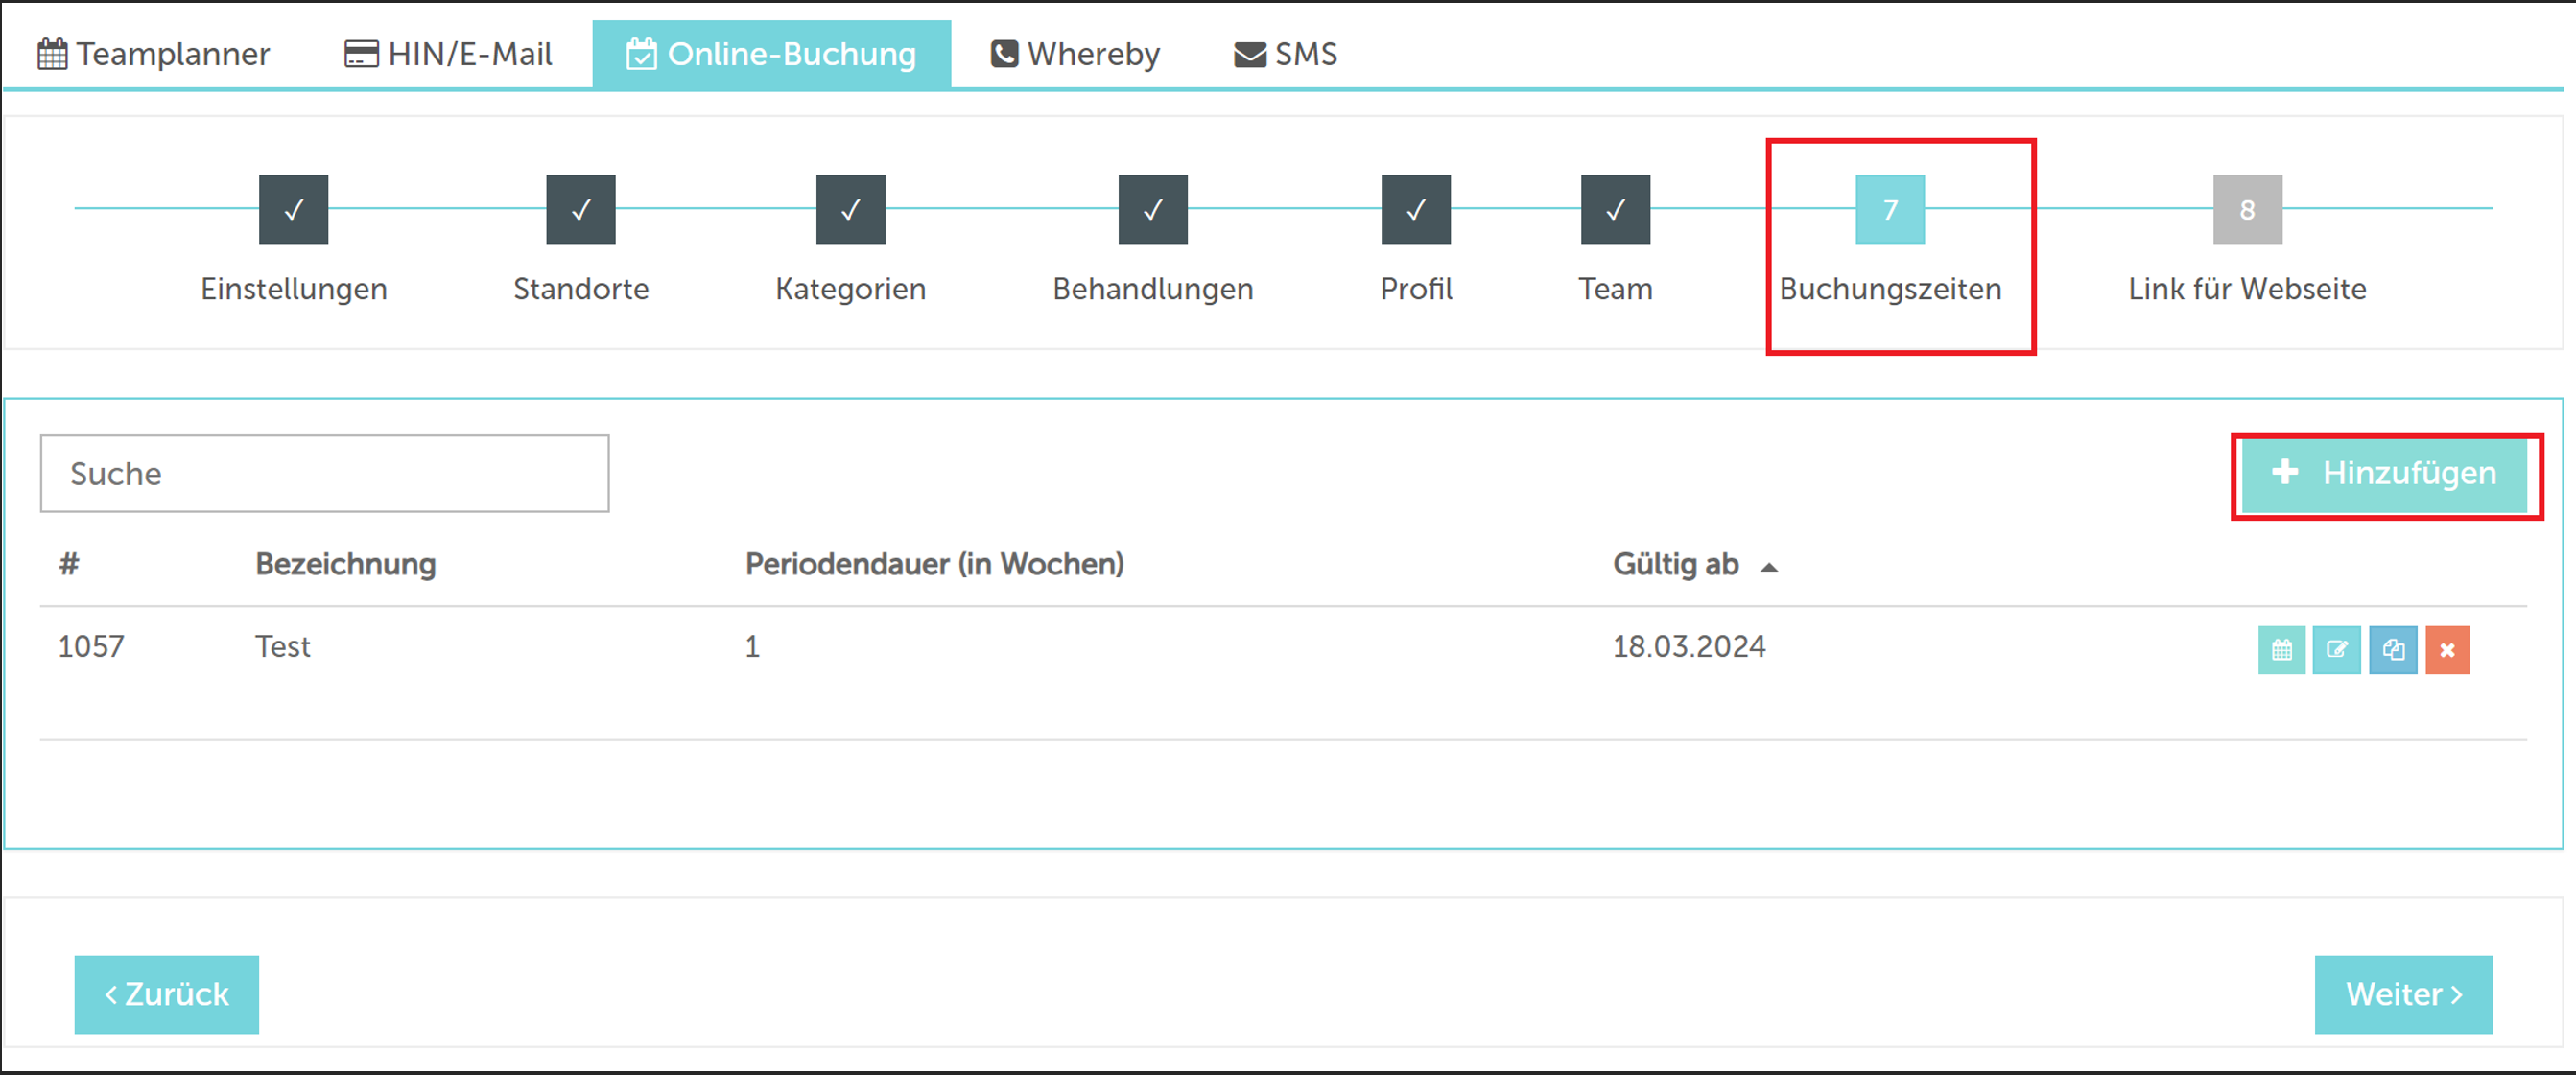Sort by Bezeichnung column header
2576x1075 pixels.
(x=345, y=564)
